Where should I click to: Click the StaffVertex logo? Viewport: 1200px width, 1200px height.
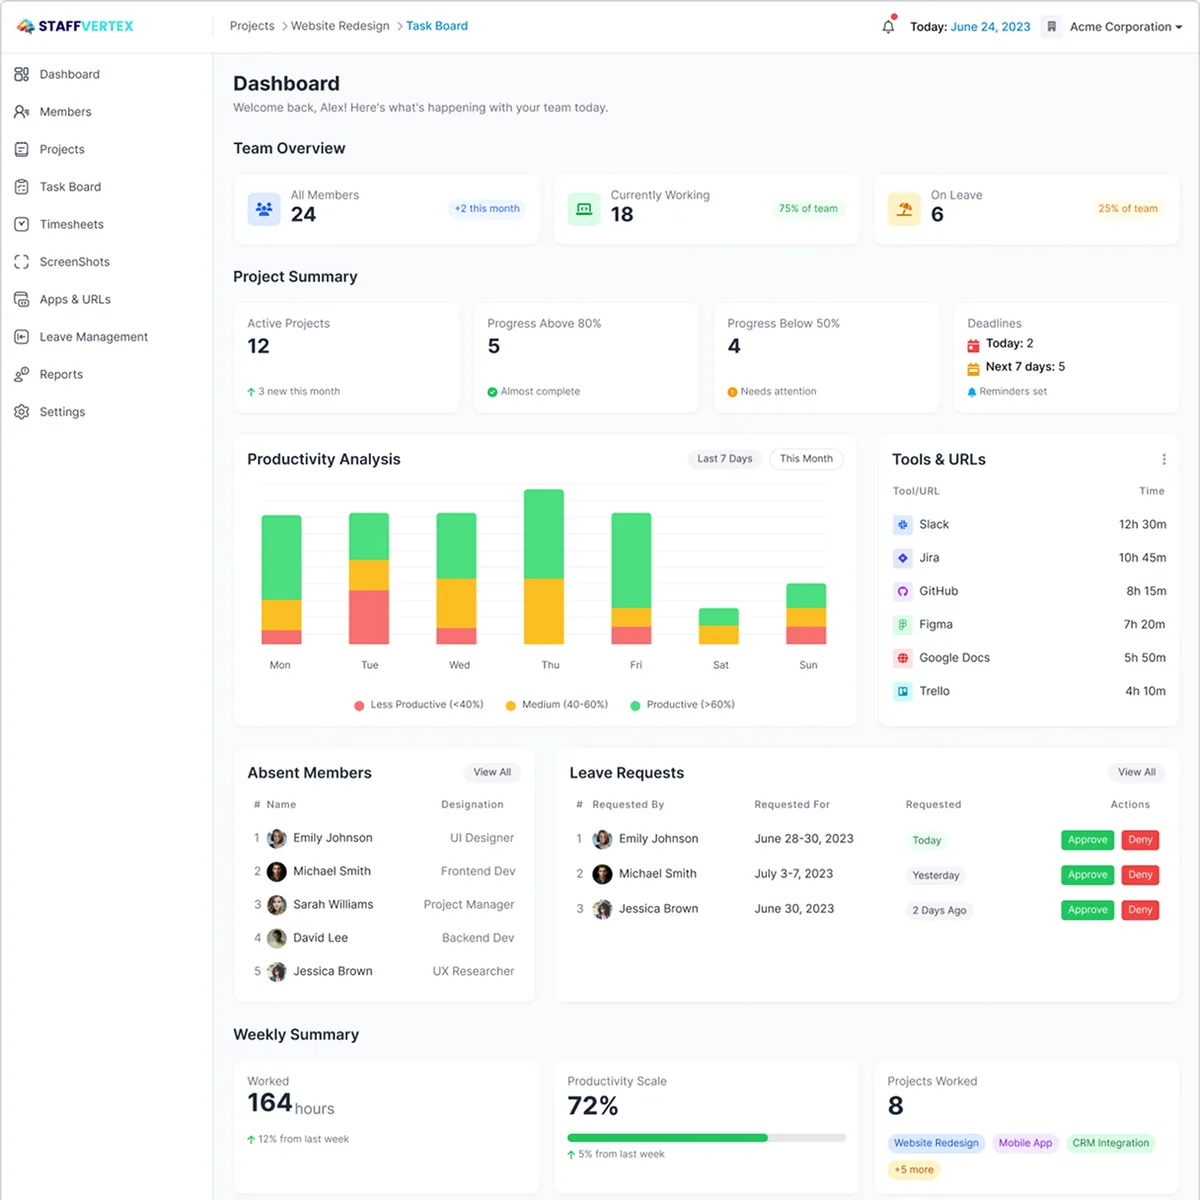(76, 27)
